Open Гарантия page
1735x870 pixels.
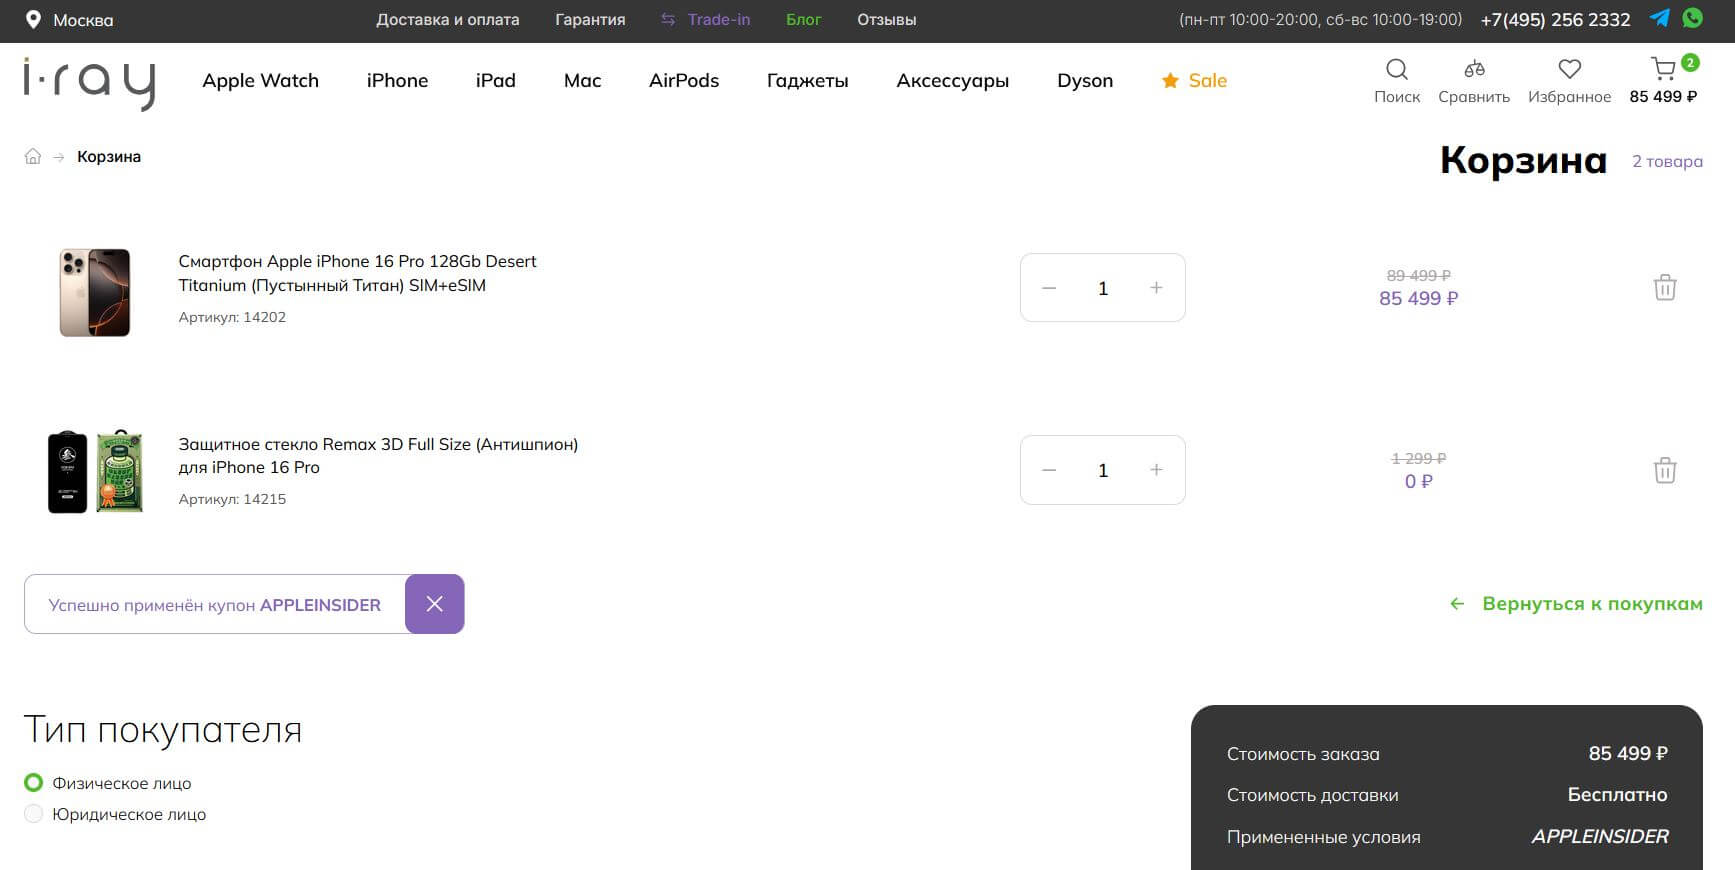590,19
